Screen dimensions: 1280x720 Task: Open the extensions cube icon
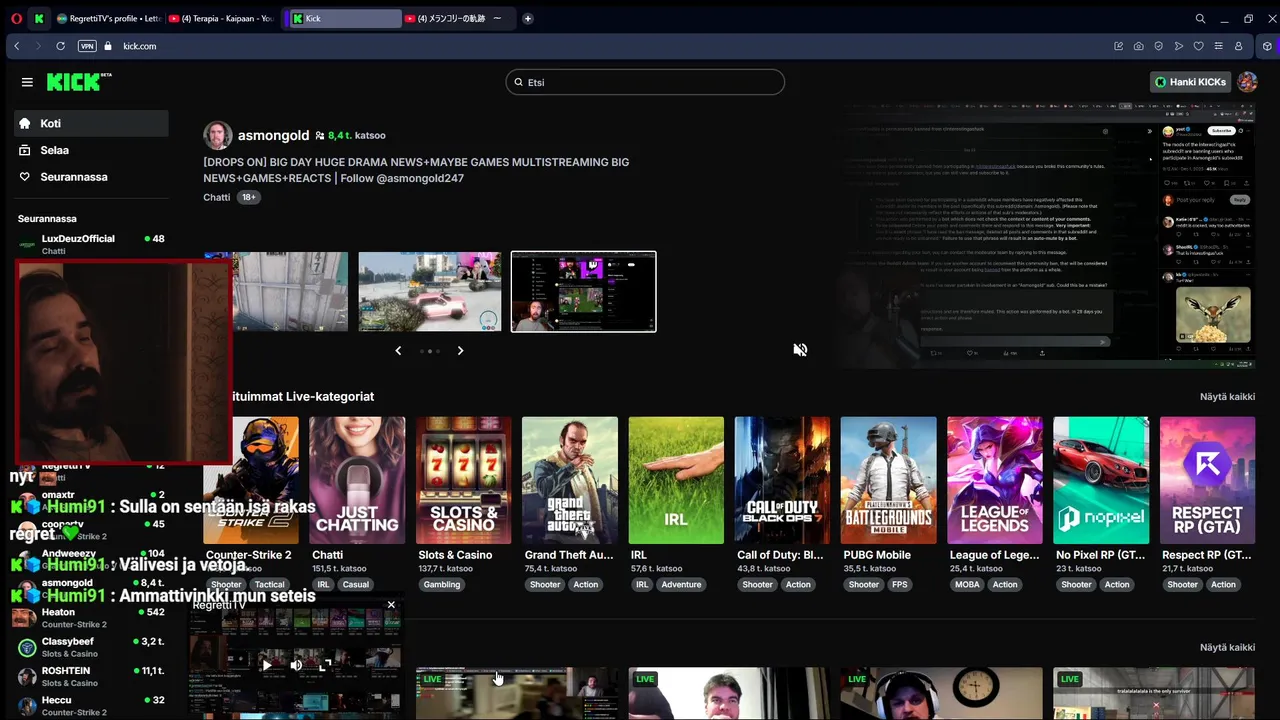point(1267,46)
